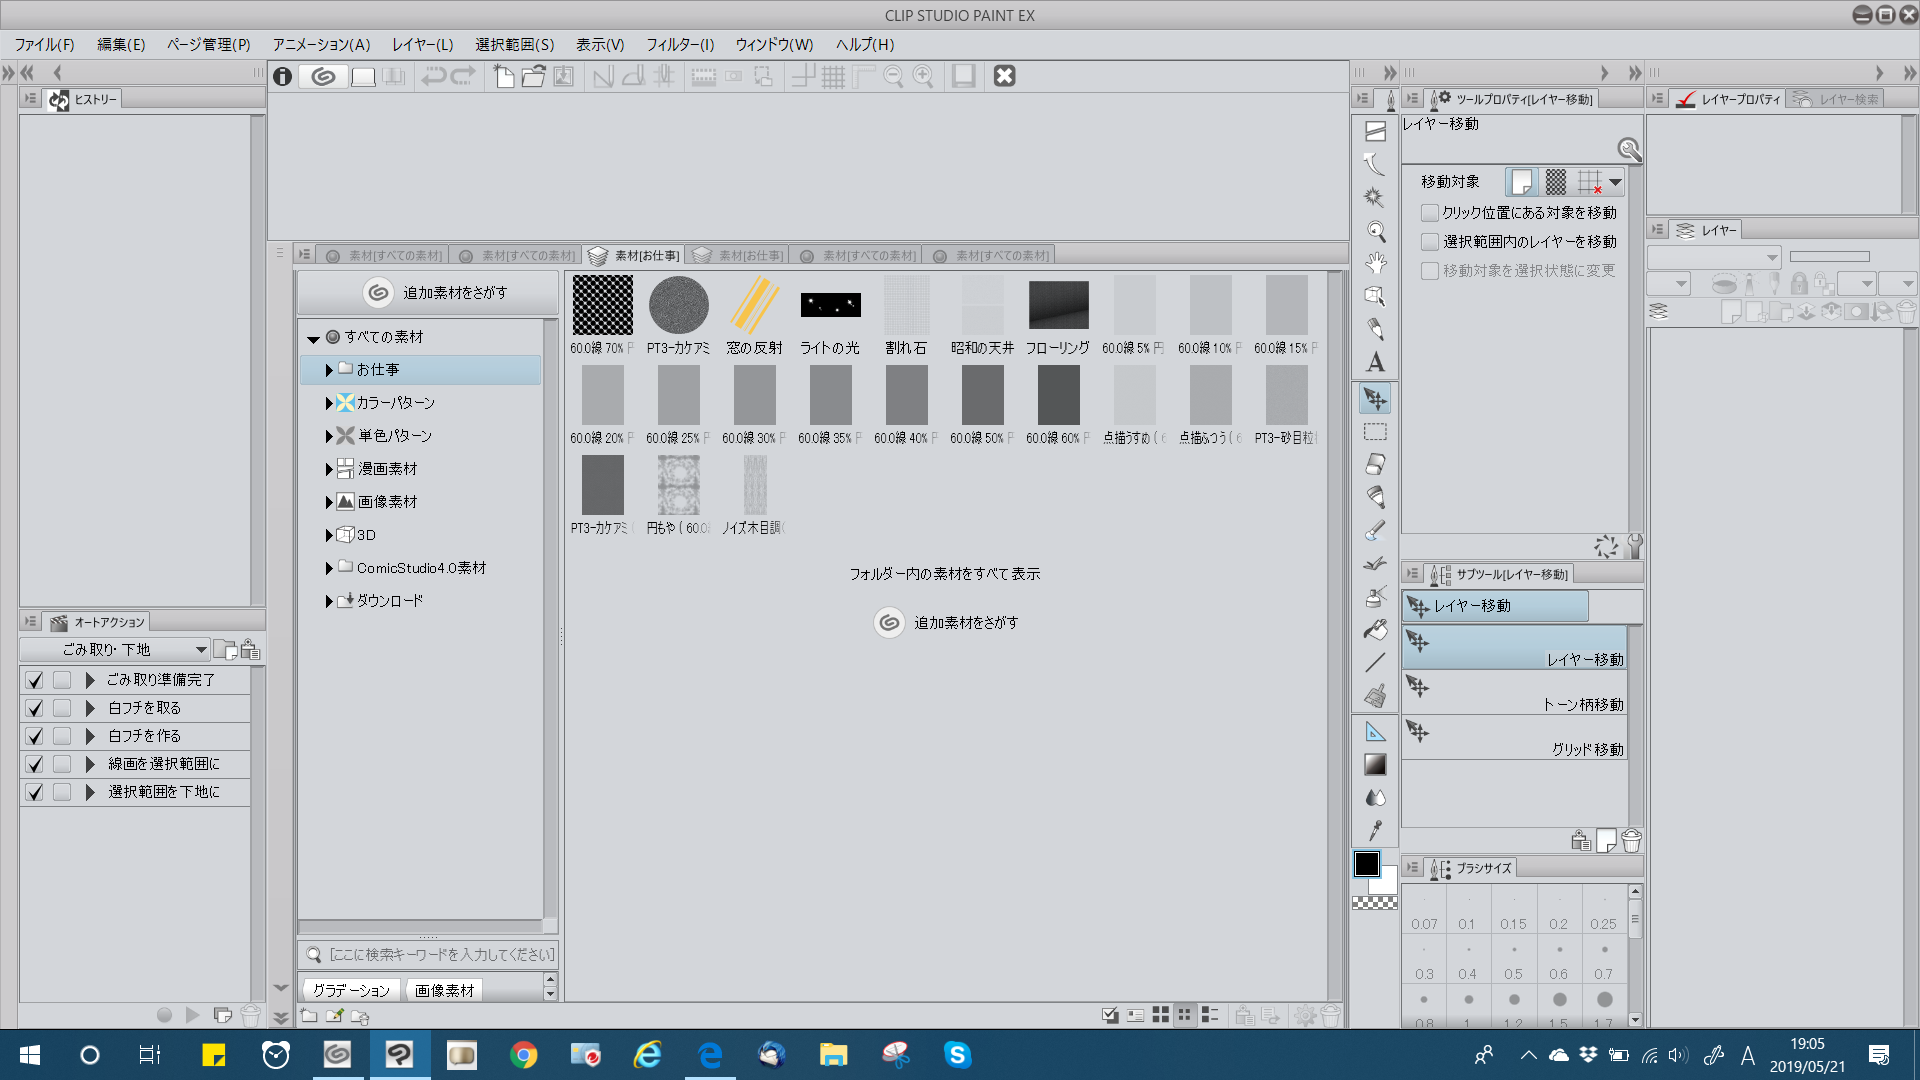Select the Blend droplets tool
This screenshot has width=1920, height=1080.
pyautogui.click(x=1376, y=798)
